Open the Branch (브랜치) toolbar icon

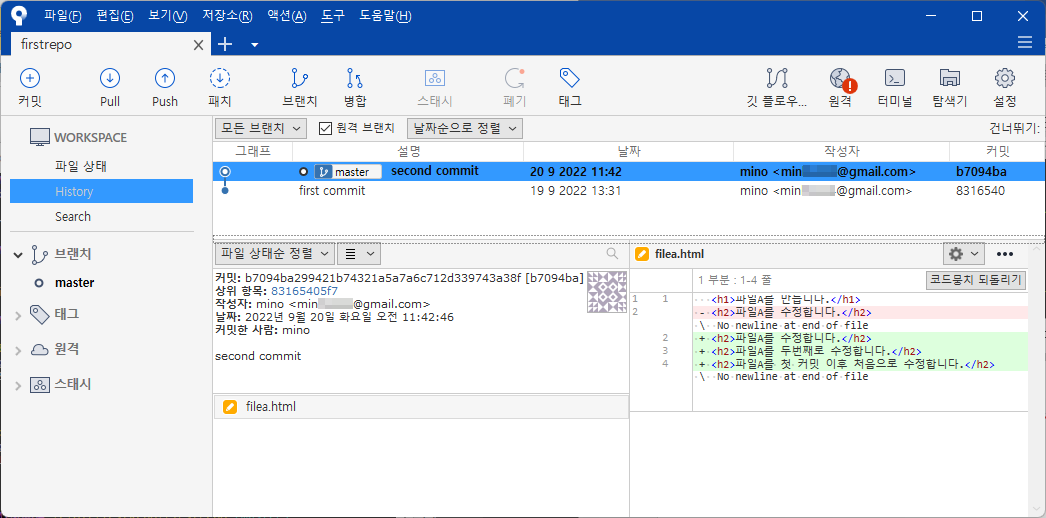[x=300, y=79]
